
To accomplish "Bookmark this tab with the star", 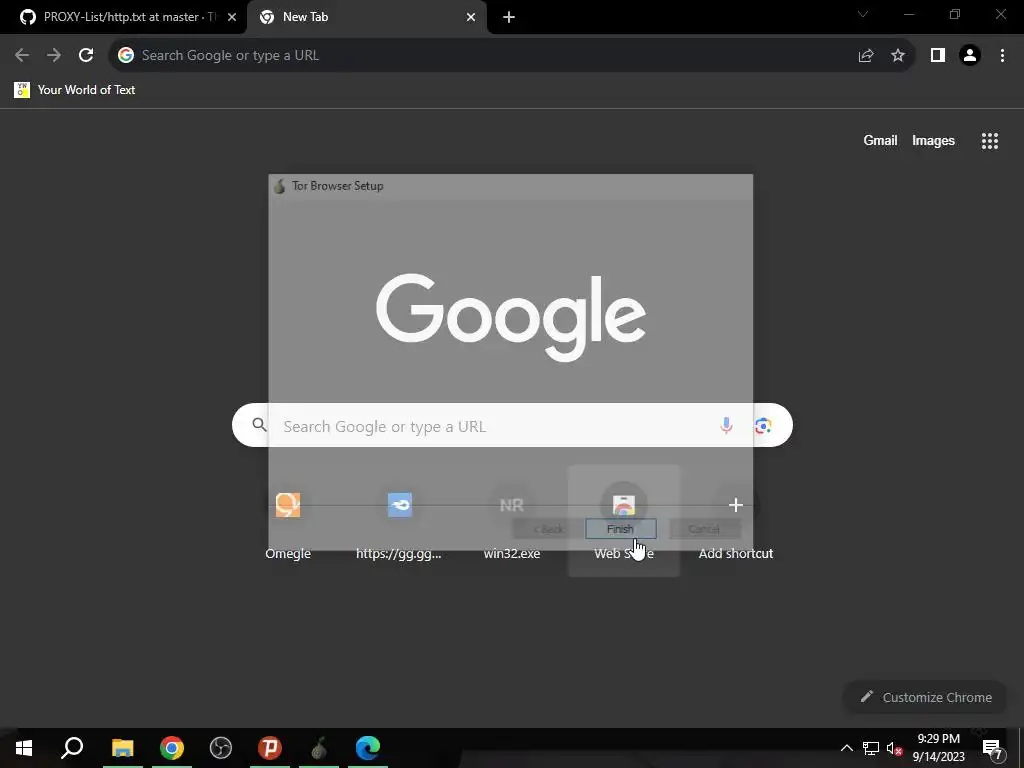I will point(898,55).
